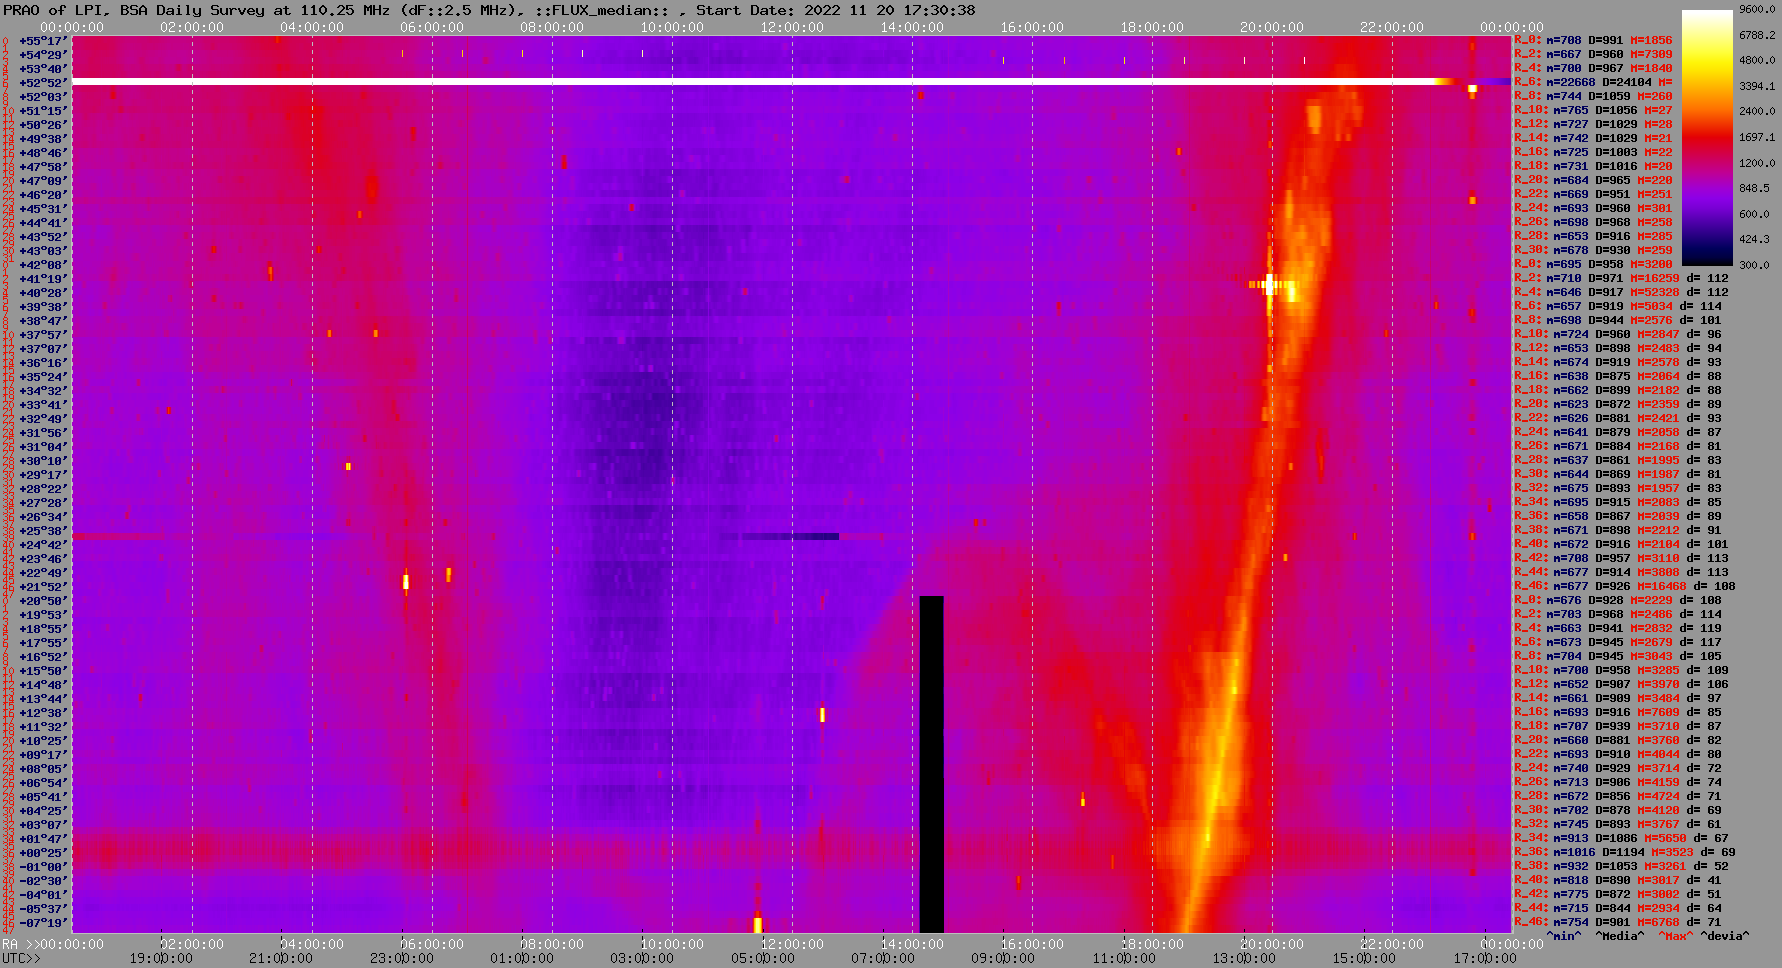Click the '^min^' legend label
Viewport: 1782px width, 968px height.
coord(1564,936)
